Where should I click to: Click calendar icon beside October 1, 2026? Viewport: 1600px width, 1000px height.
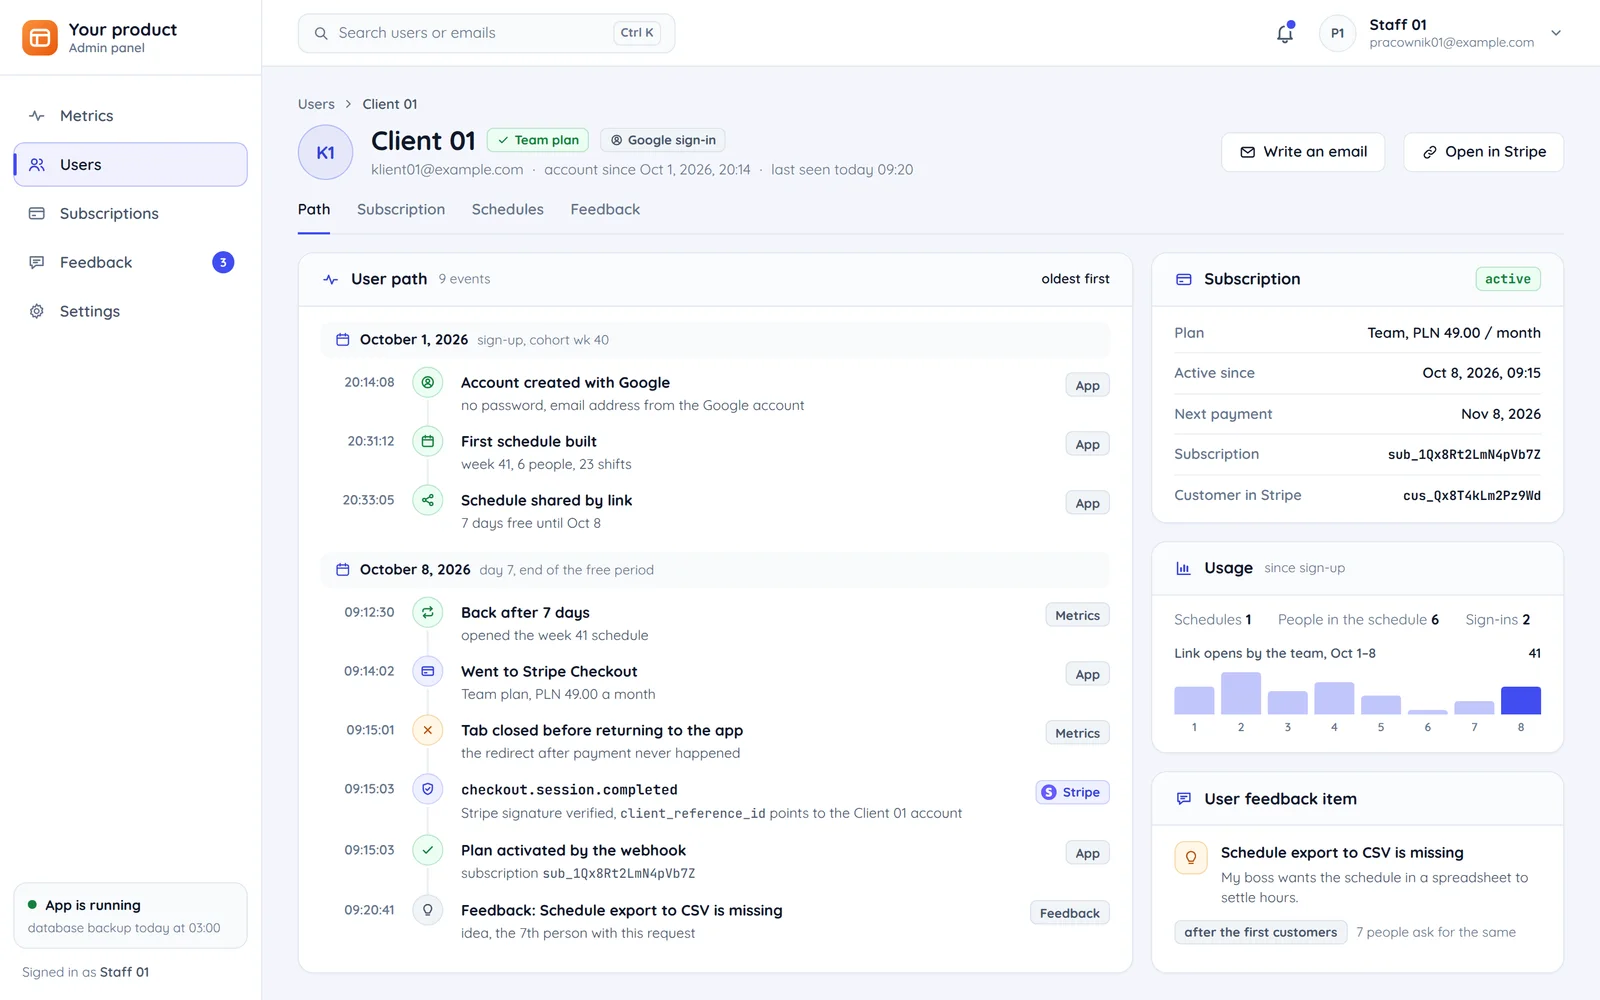pos(342,340)
